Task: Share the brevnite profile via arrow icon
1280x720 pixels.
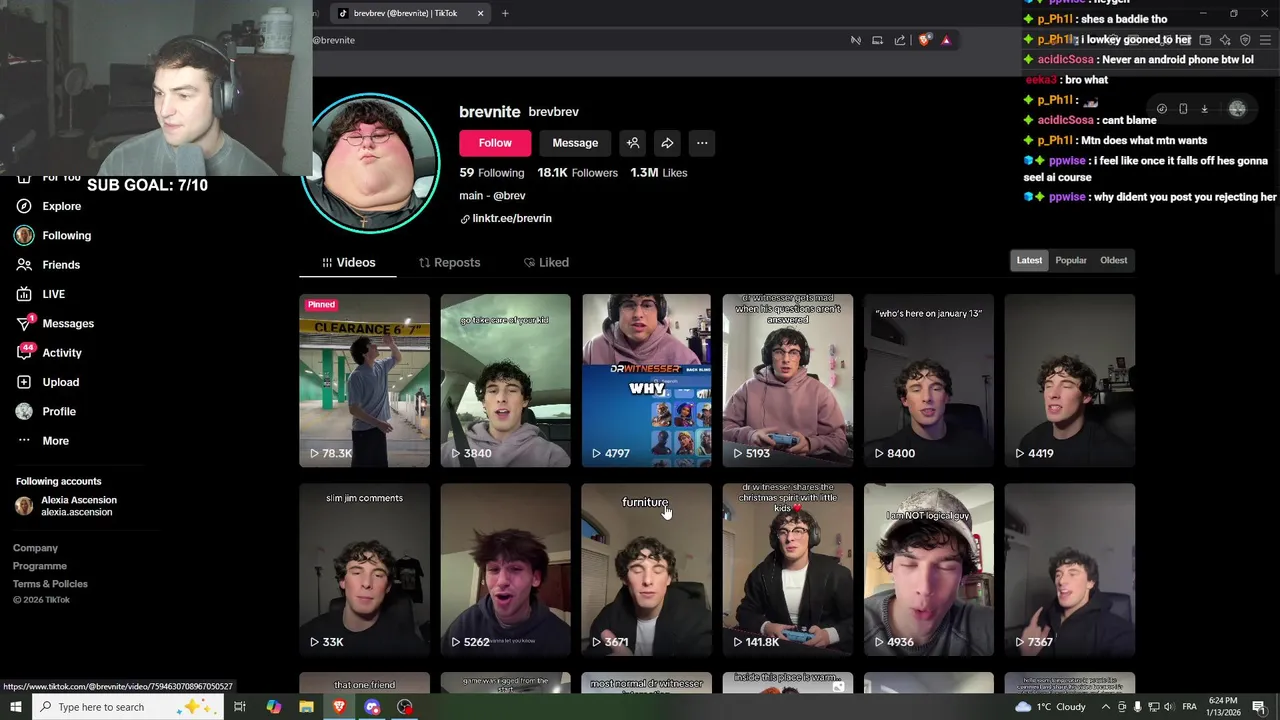Action: (667, 143)
